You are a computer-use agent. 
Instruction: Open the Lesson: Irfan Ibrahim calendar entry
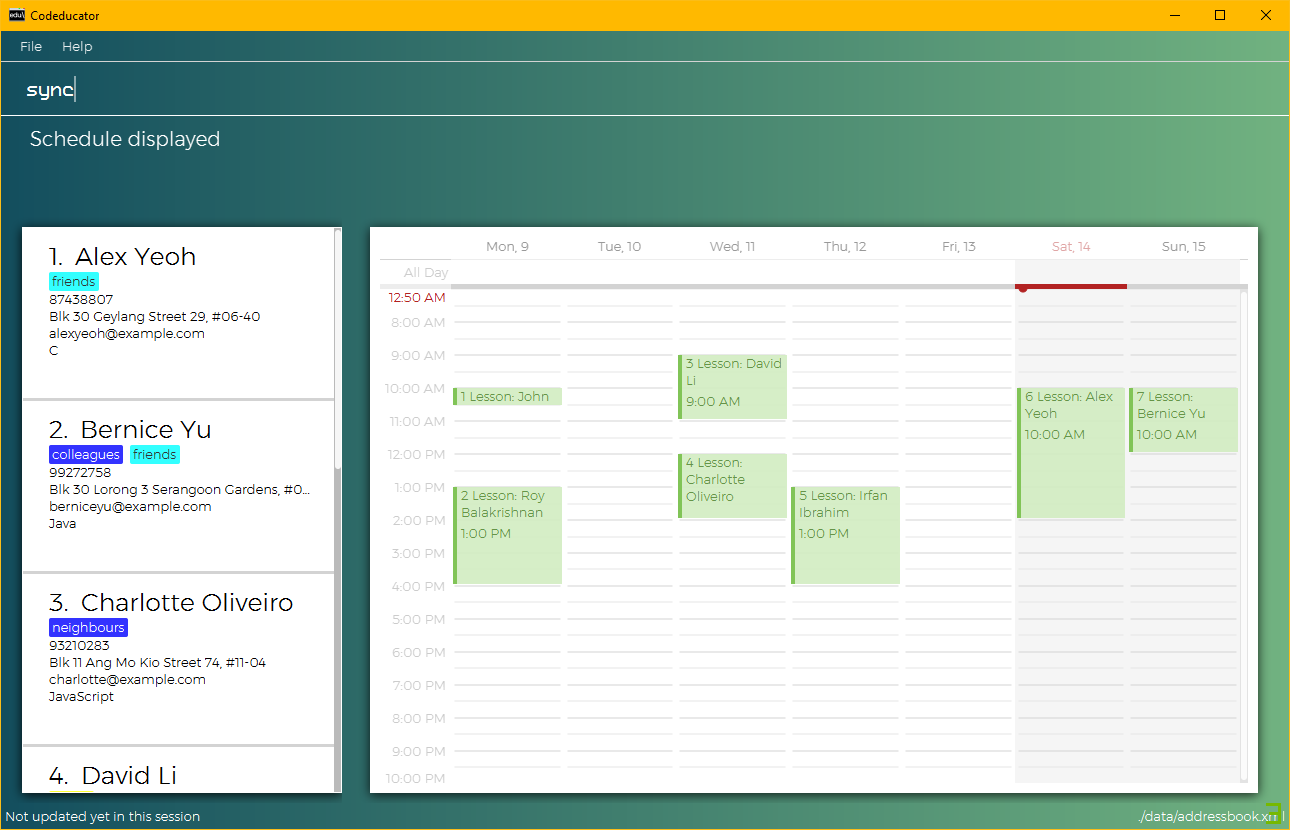pyautogui.click(x=846, y=535)
